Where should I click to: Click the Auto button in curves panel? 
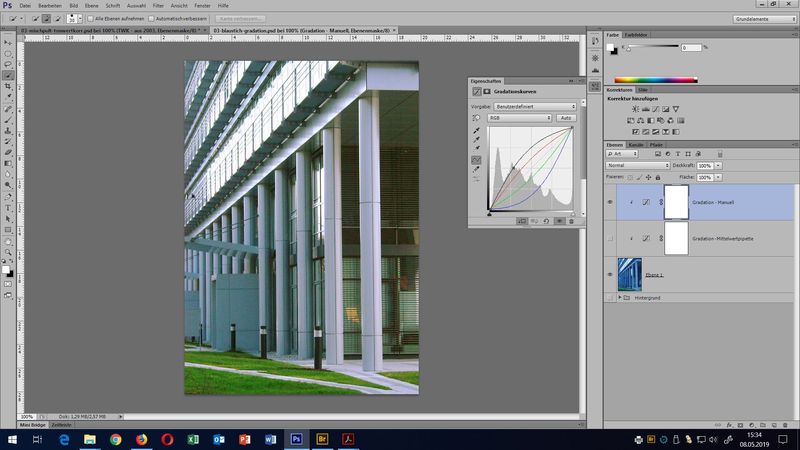(566, 117)
